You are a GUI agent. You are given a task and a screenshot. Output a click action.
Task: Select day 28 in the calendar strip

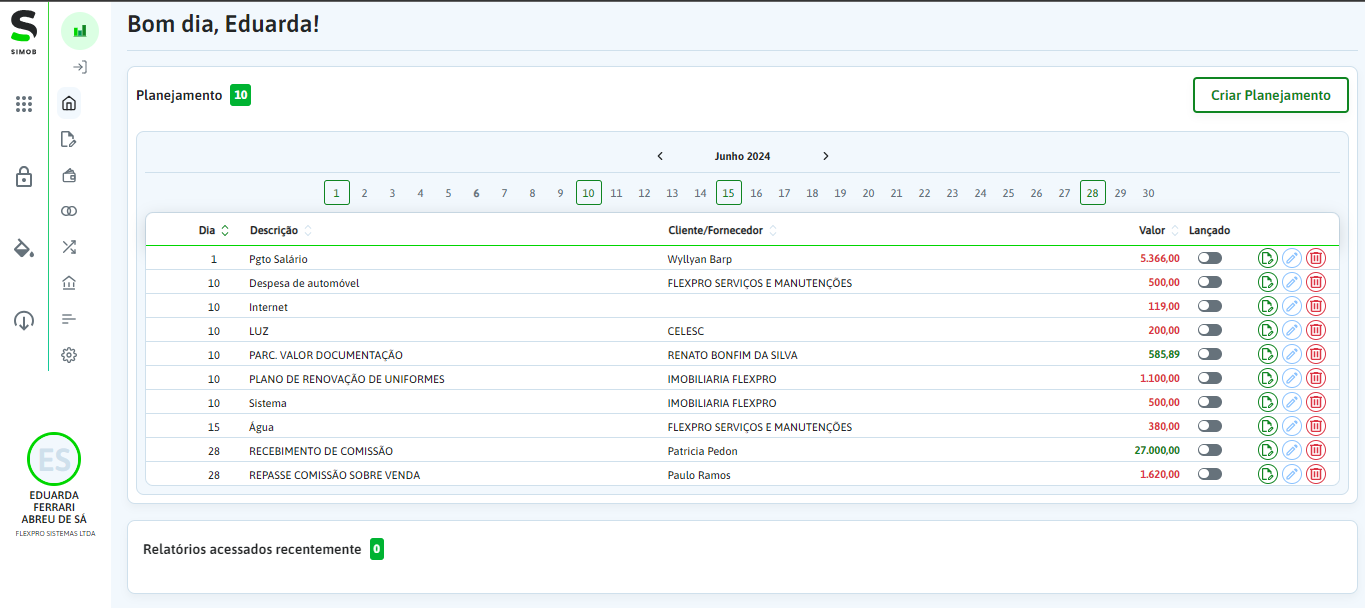(x=1093, y=193)
